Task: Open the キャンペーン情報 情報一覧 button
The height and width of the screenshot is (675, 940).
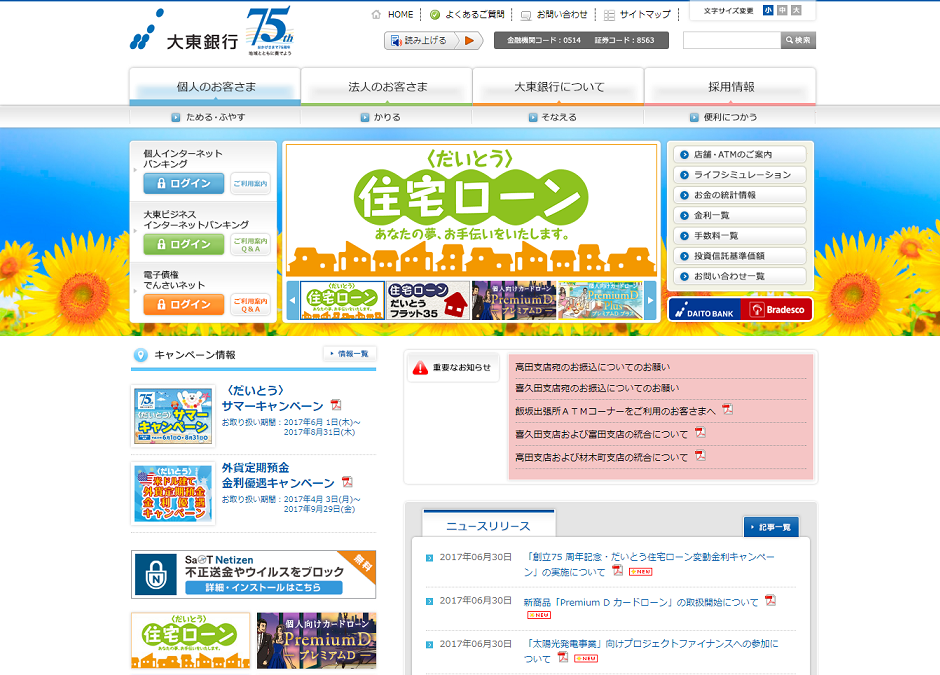Action: pyautogui.click(x=350, y=354)
